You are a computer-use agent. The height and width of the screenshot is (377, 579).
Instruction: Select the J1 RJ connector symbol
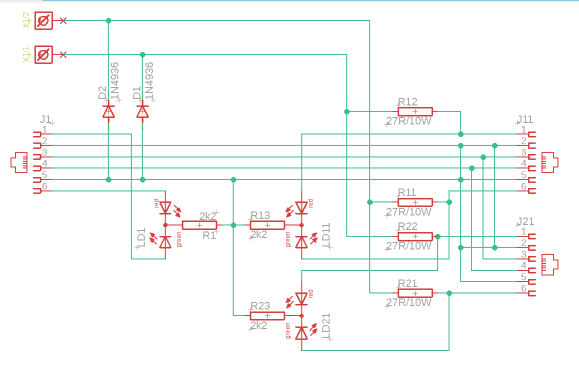19,162
